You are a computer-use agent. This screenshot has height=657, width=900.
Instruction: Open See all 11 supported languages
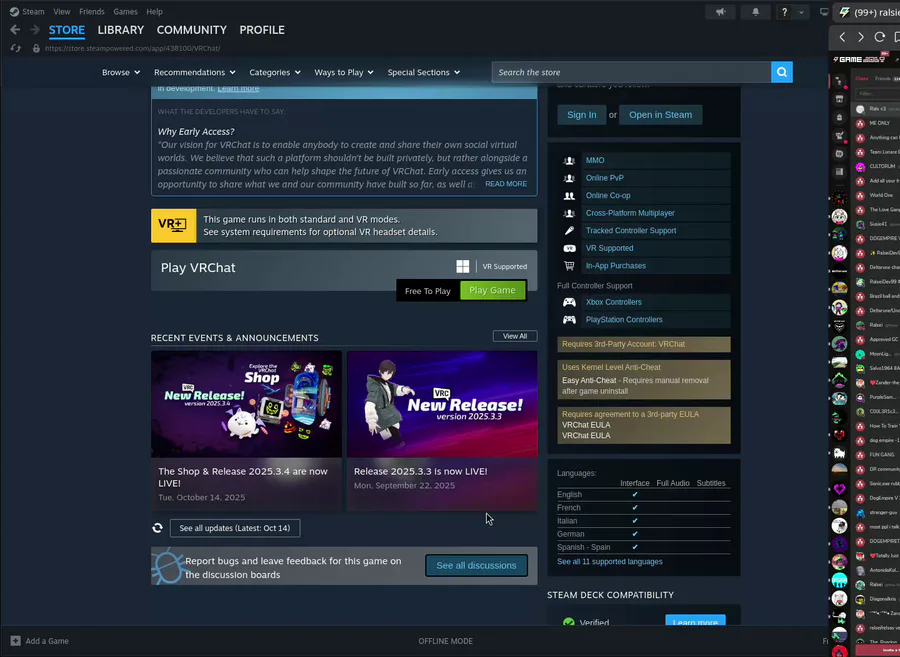point(610,562)
